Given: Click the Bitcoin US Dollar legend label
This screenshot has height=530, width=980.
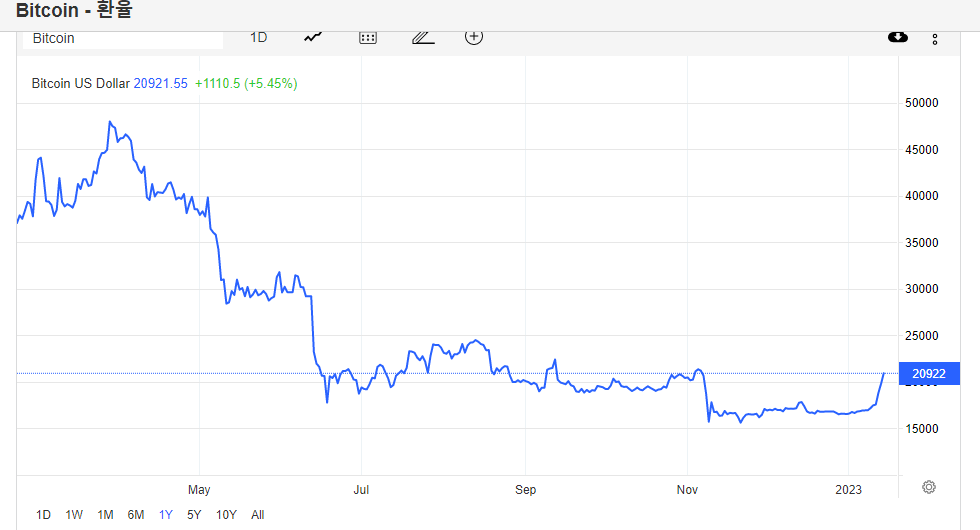Looking at the screenshot, I should coord(81,83).
